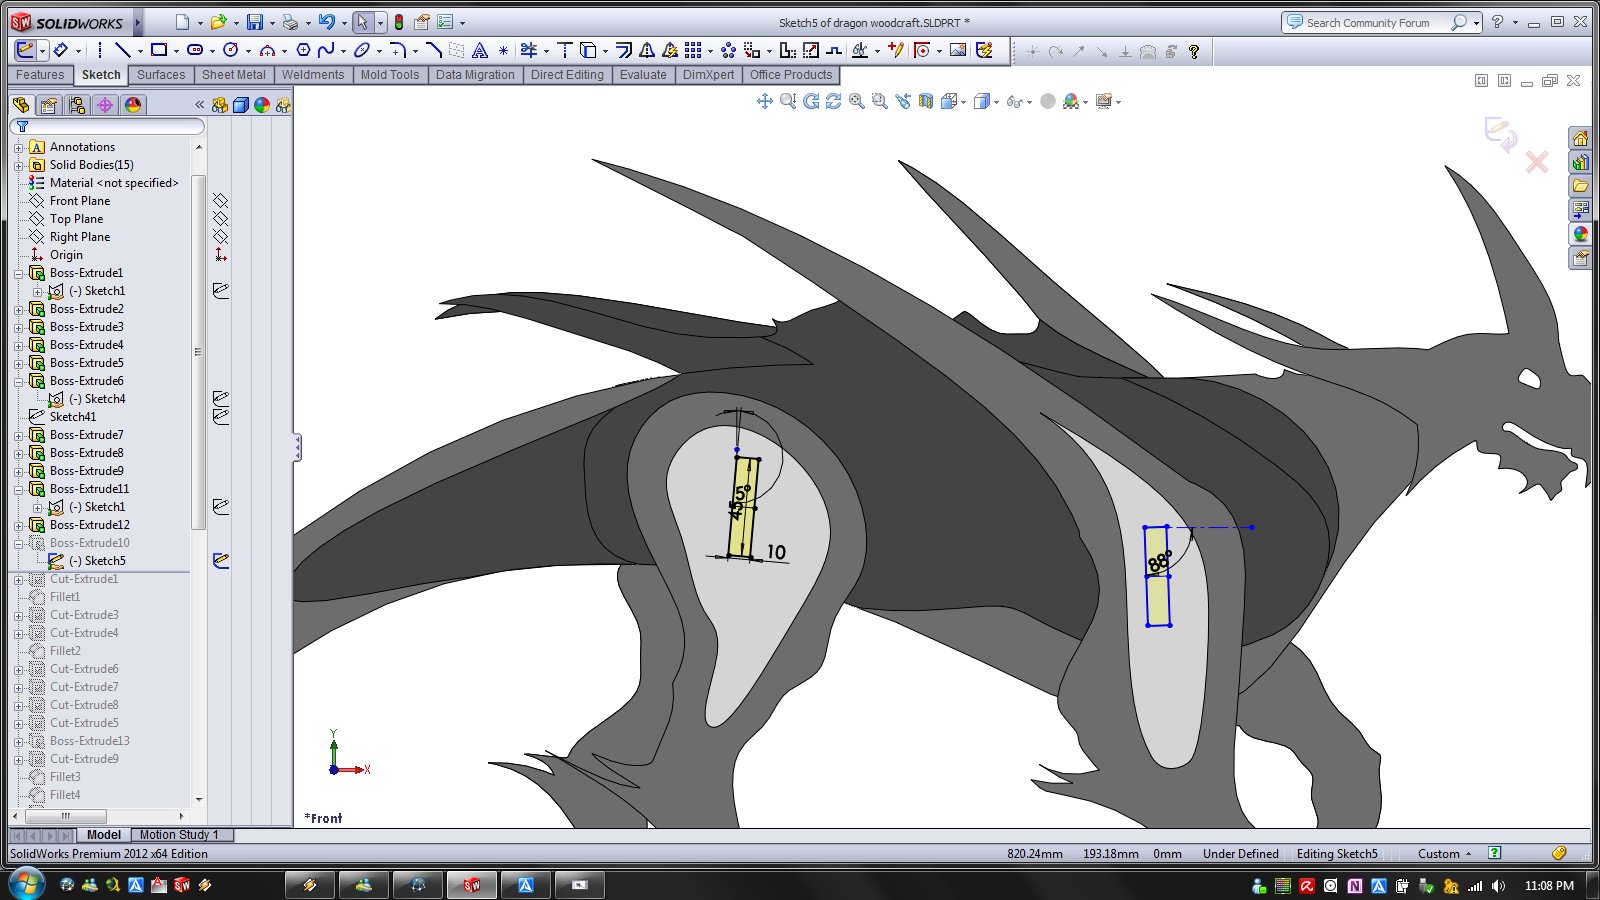Open the Evaluate tab

pos(642,75)
